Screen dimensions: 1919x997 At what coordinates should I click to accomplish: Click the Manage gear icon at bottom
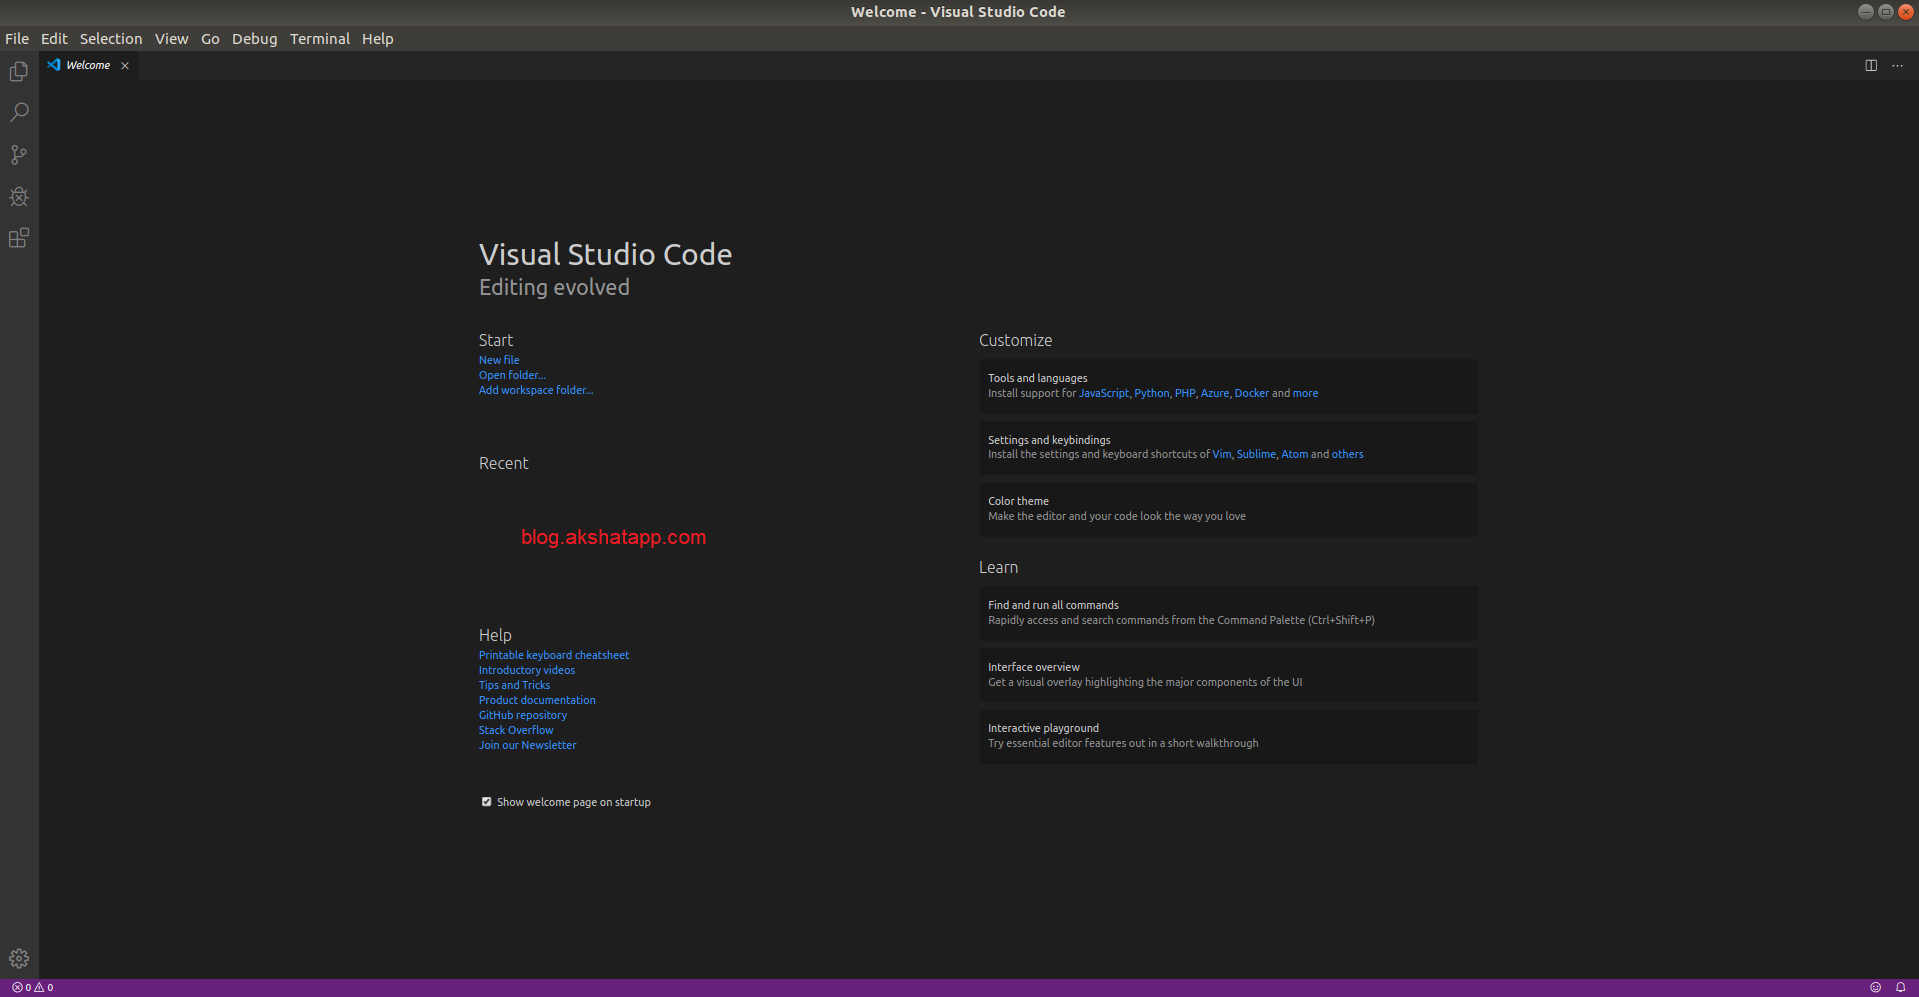[19, 957]
